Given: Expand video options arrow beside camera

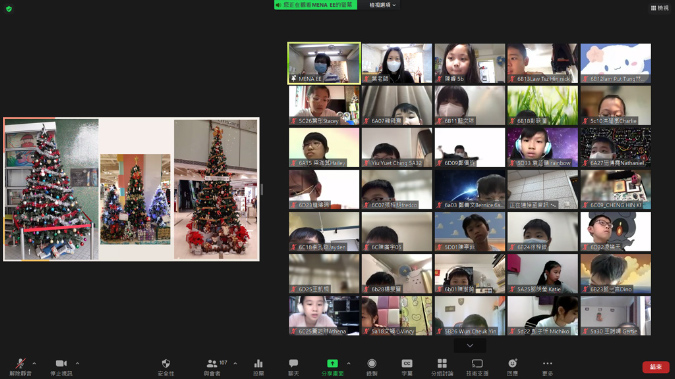Looking at the screenshot, I should pos(77,363).
